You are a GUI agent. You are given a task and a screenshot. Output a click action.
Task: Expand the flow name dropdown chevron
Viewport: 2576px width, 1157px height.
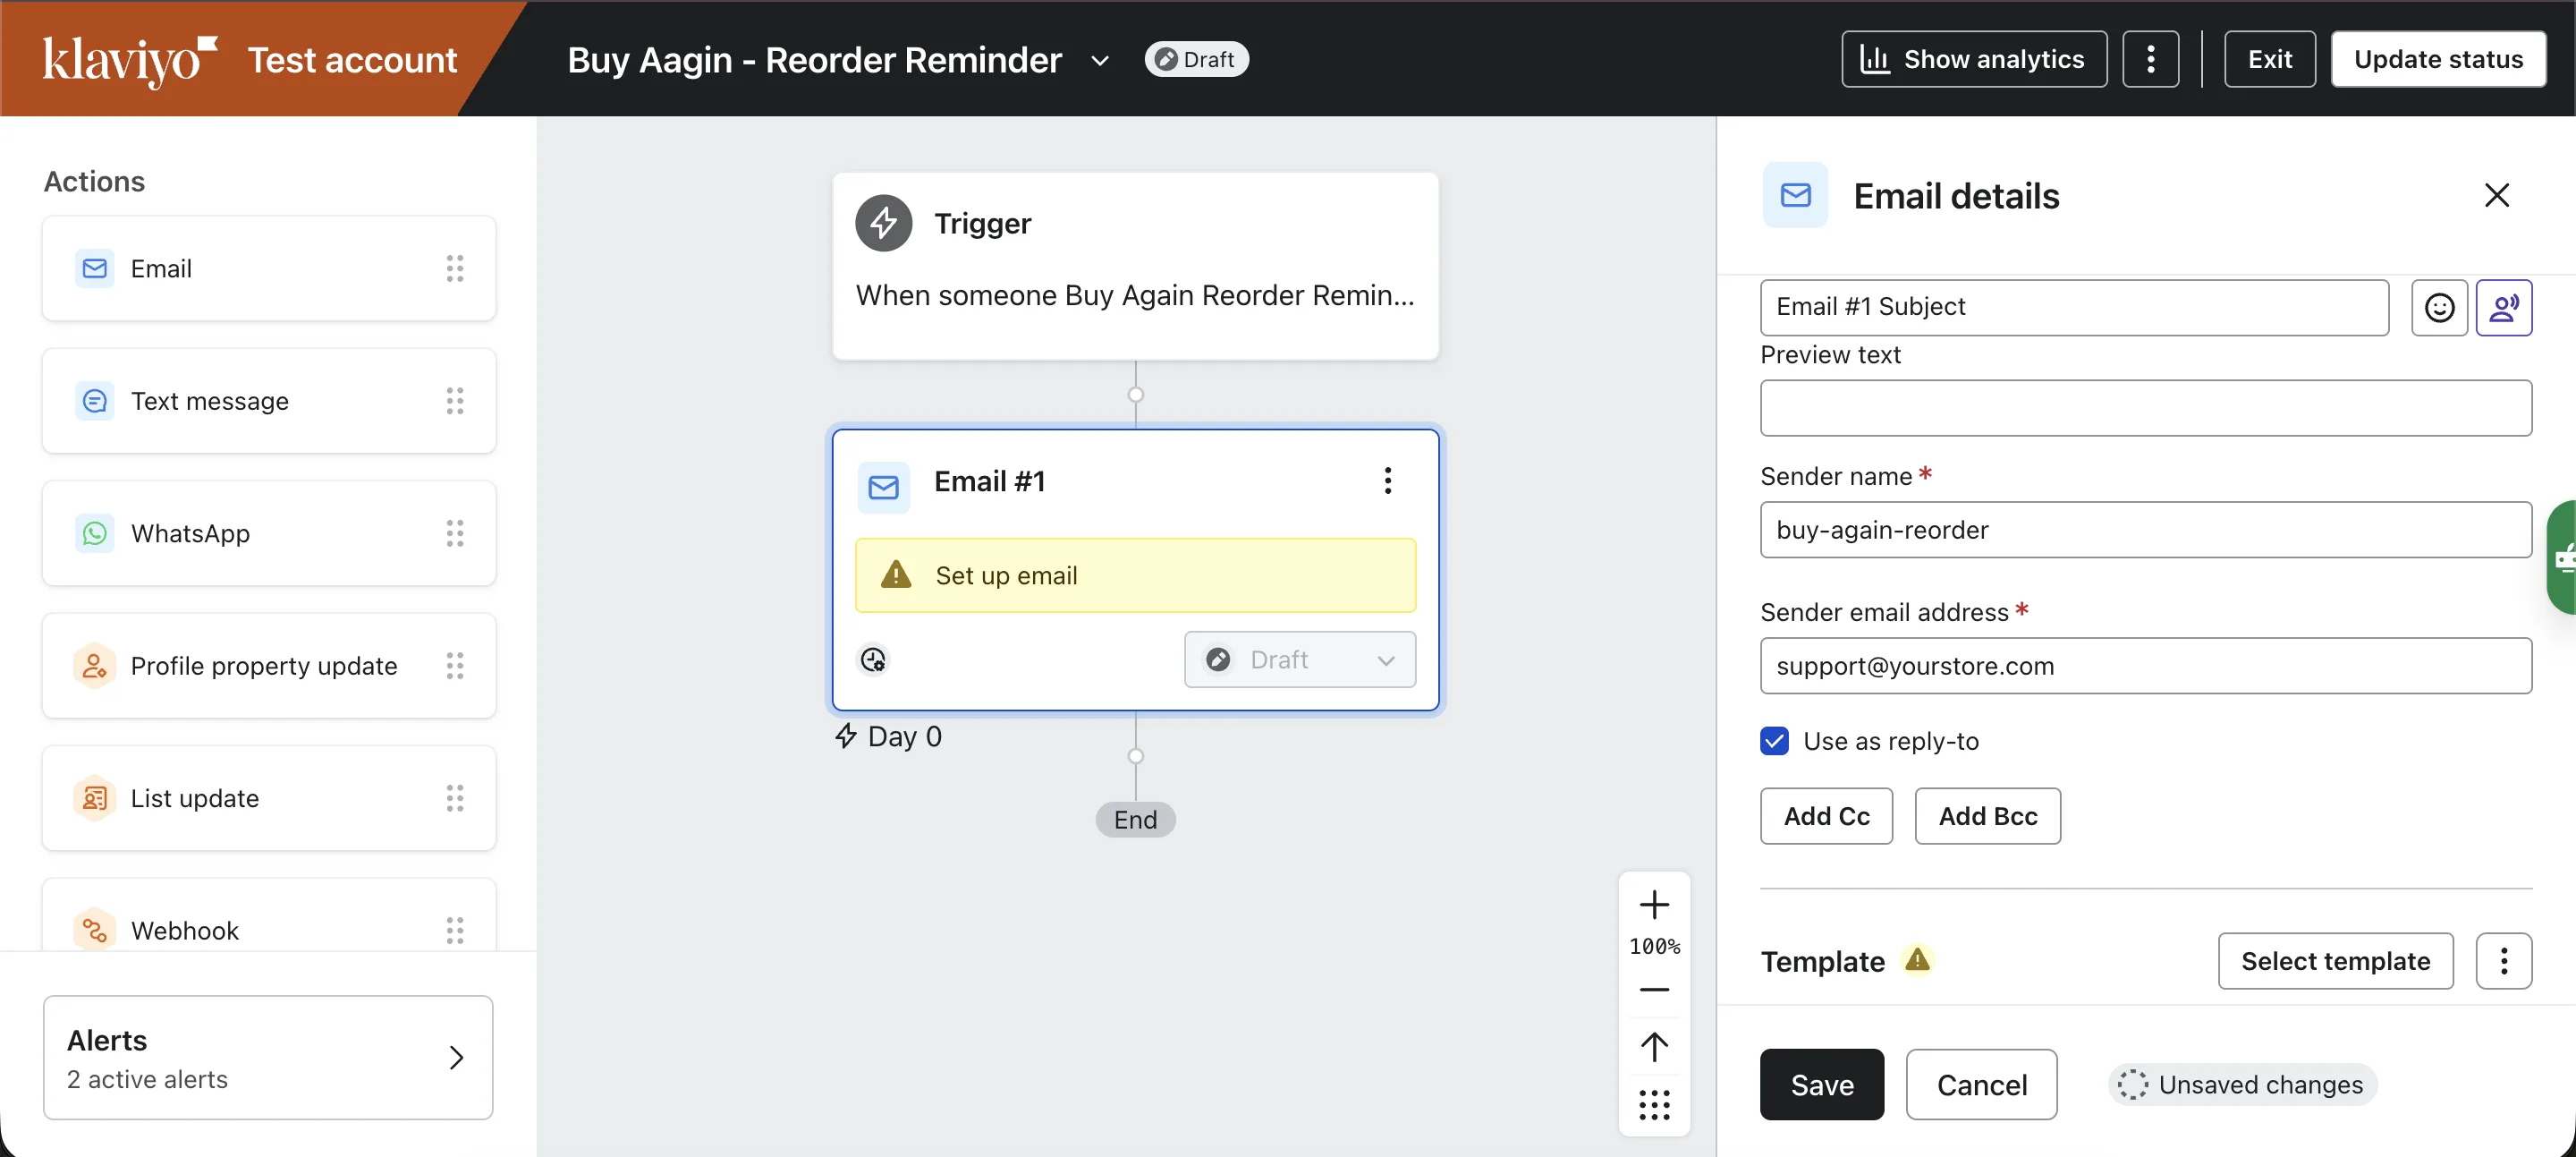tap(1100, 61)
